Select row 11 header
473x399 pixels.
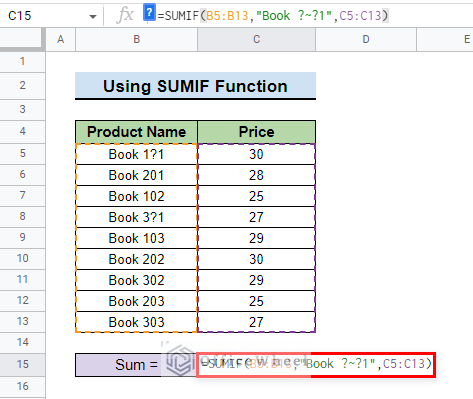click(22, 280)
